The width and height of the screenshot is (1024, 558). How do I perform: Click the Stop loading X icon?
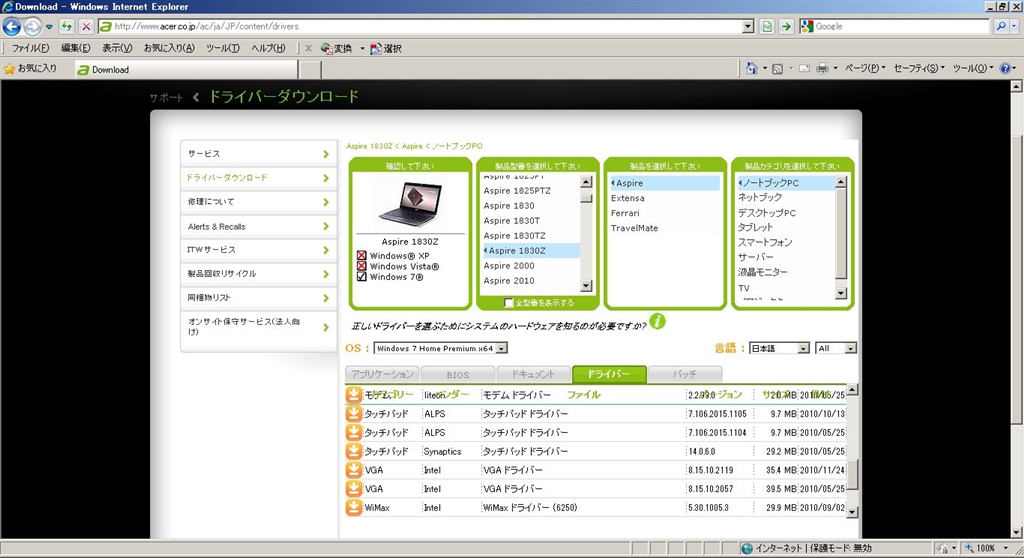(x=86, y=26)
